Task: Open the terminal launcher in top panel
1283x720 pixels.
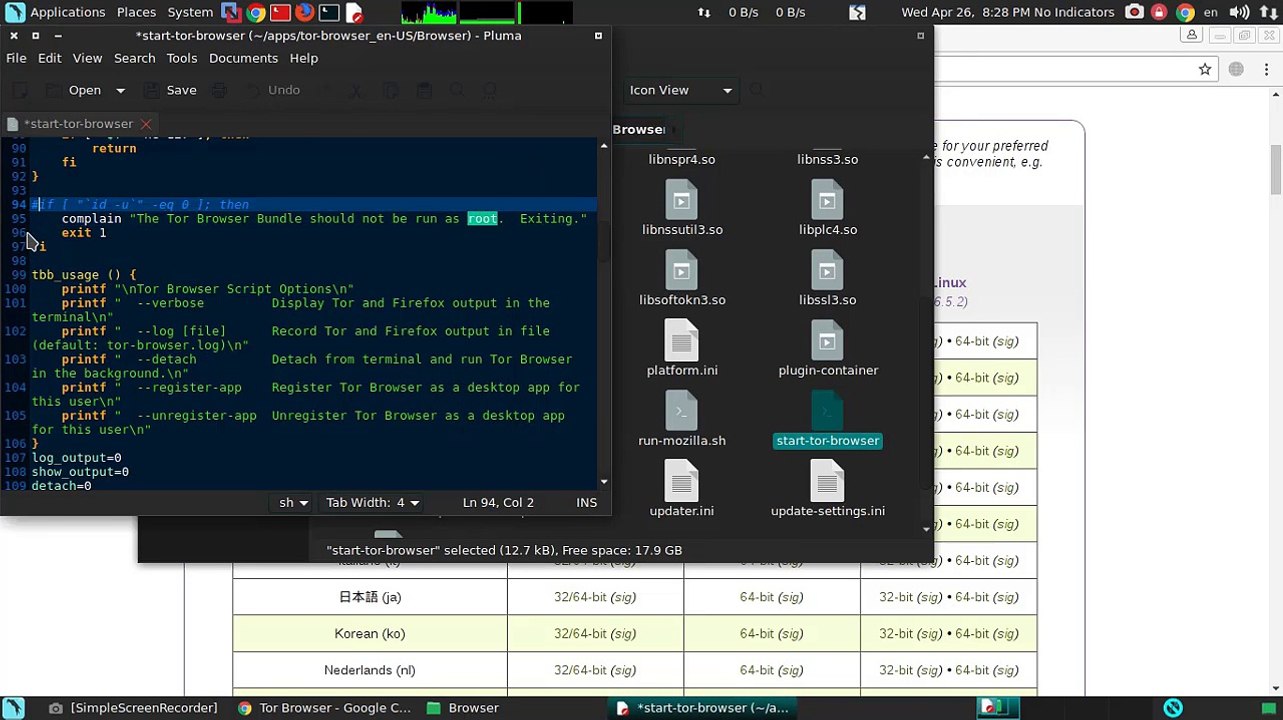Action: (329, 12)
